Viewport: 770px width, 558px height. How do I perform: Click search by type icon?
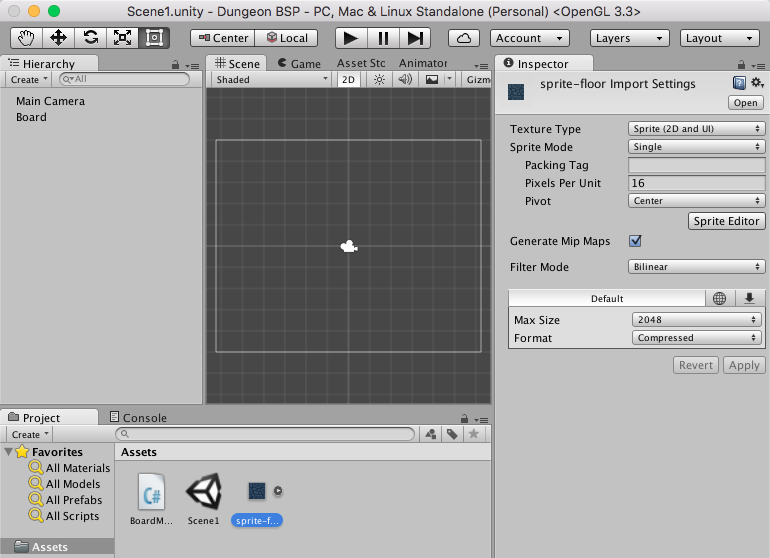point(431,434)
